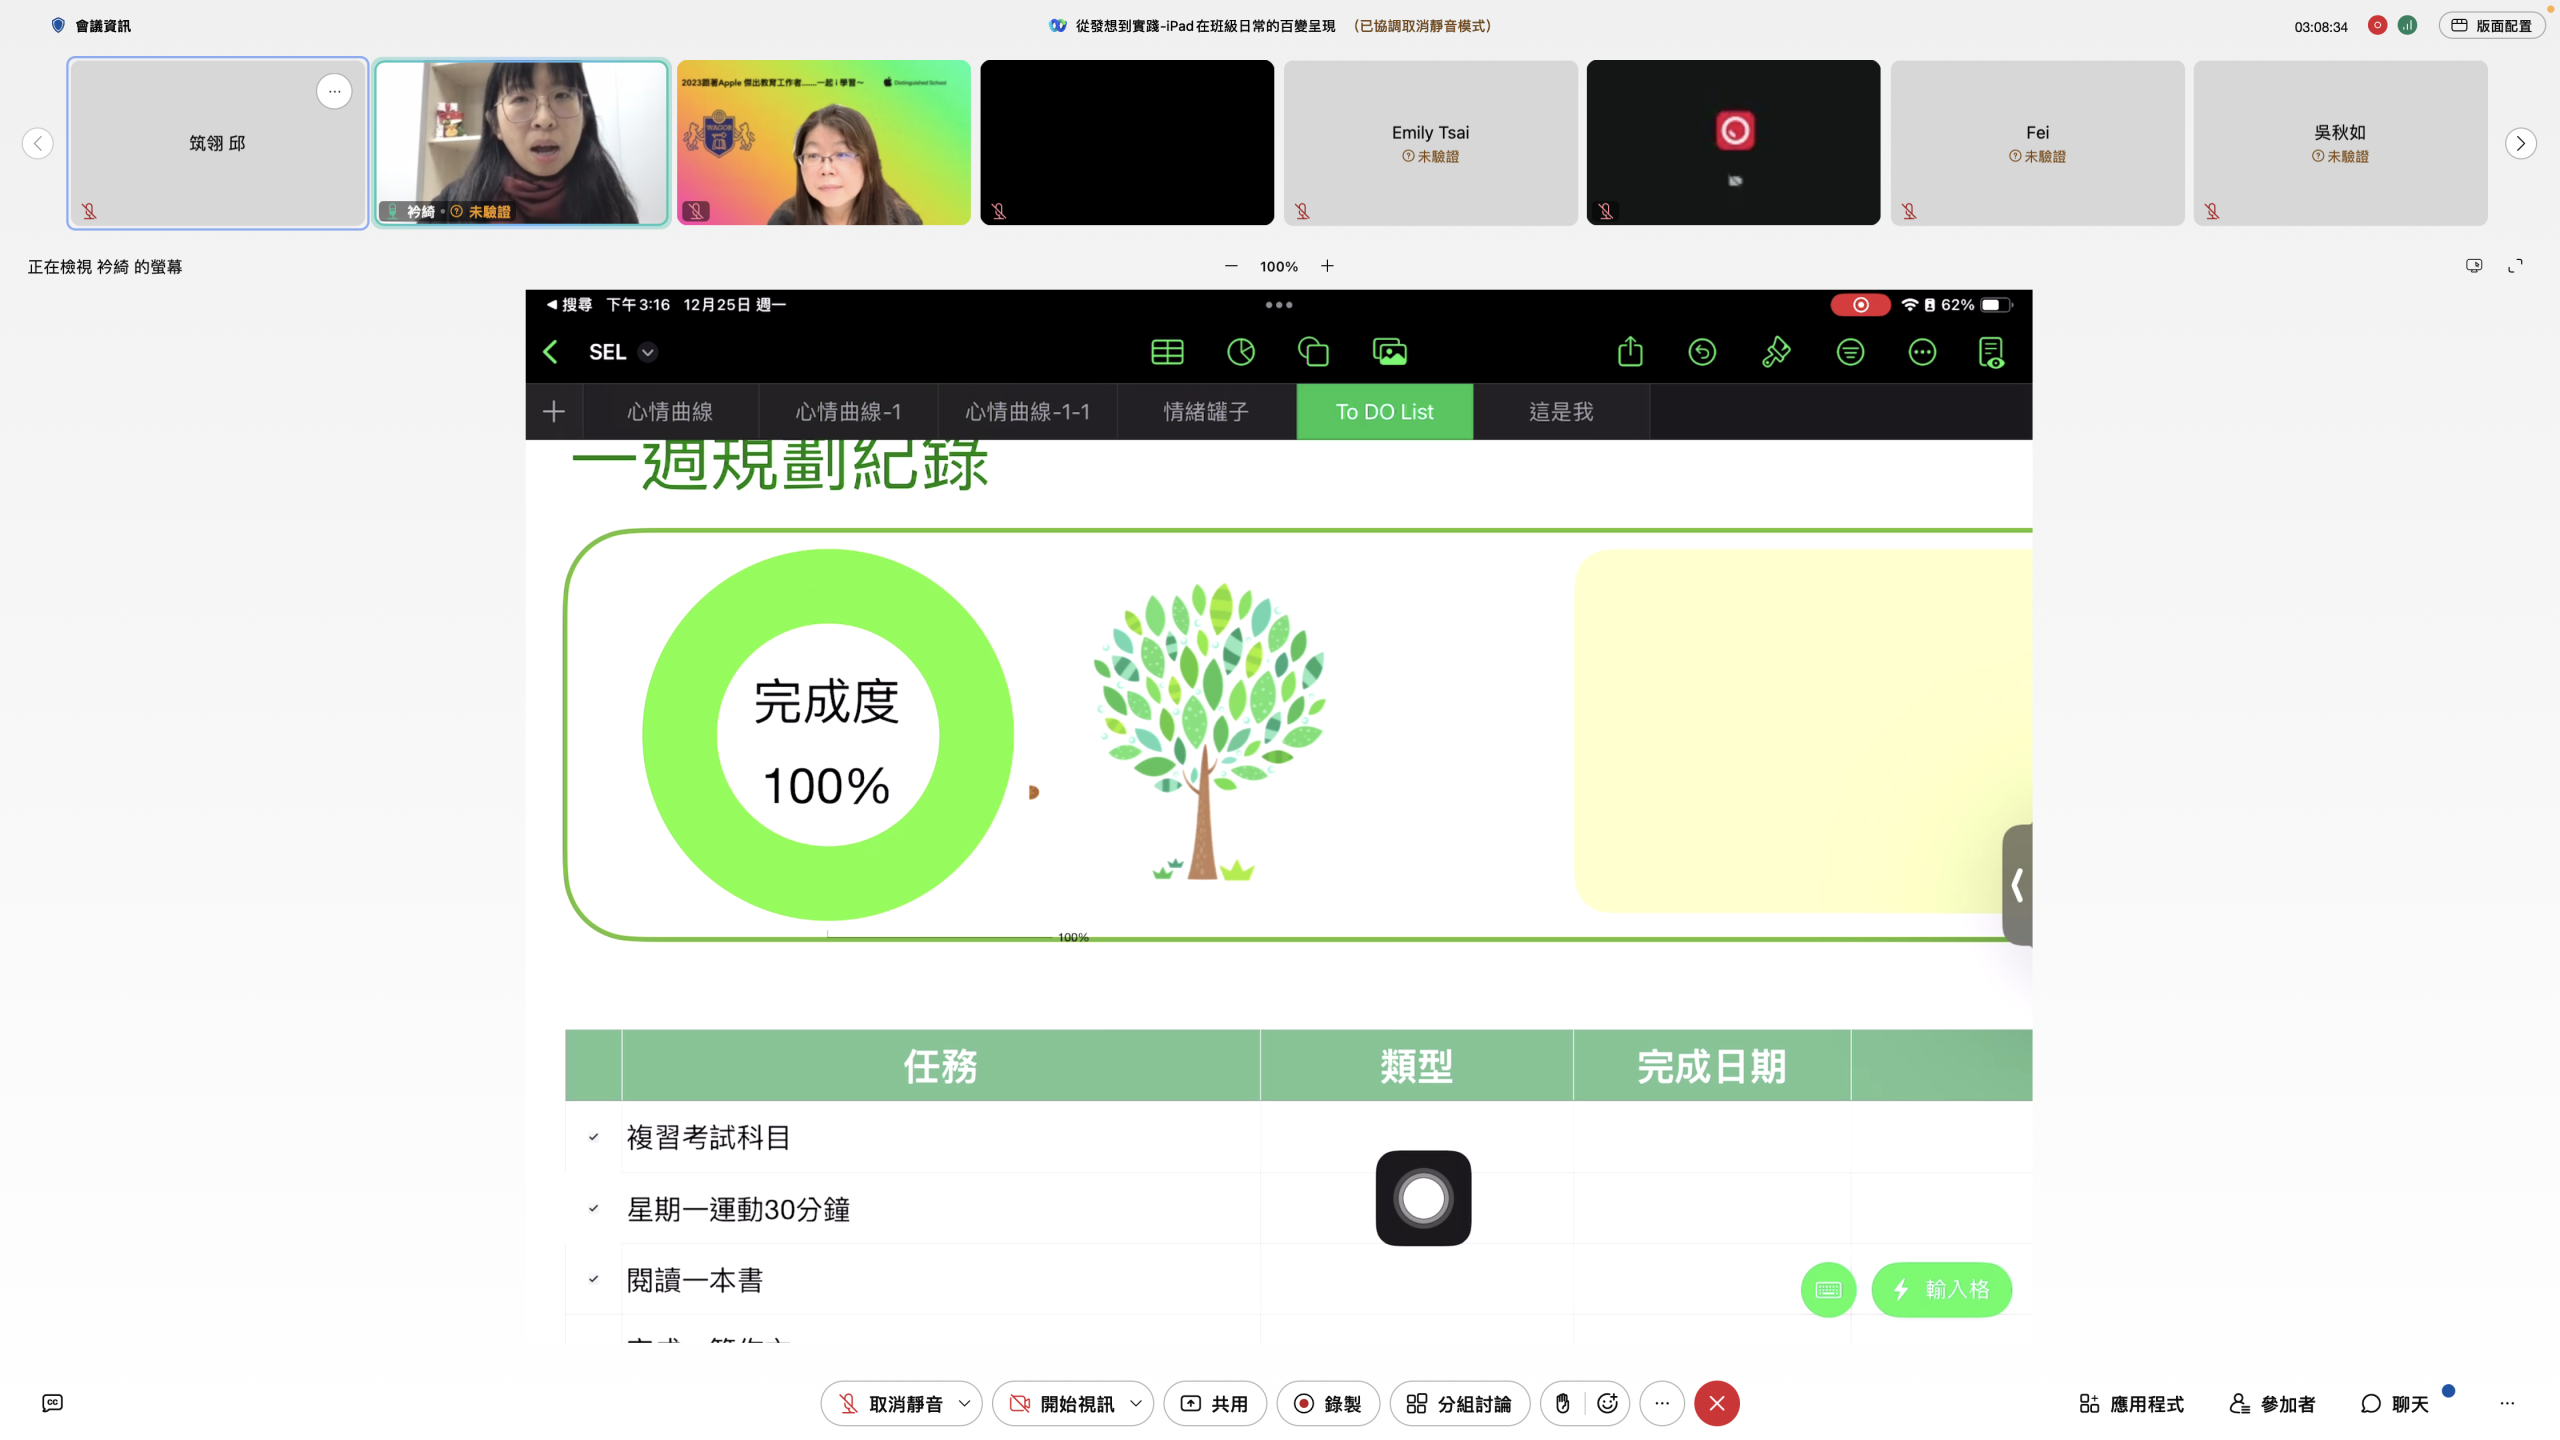Open audio options arrow beside 取消靜音
This screenshot has height=1440, width=2560.
click(x=964, y=1403)
